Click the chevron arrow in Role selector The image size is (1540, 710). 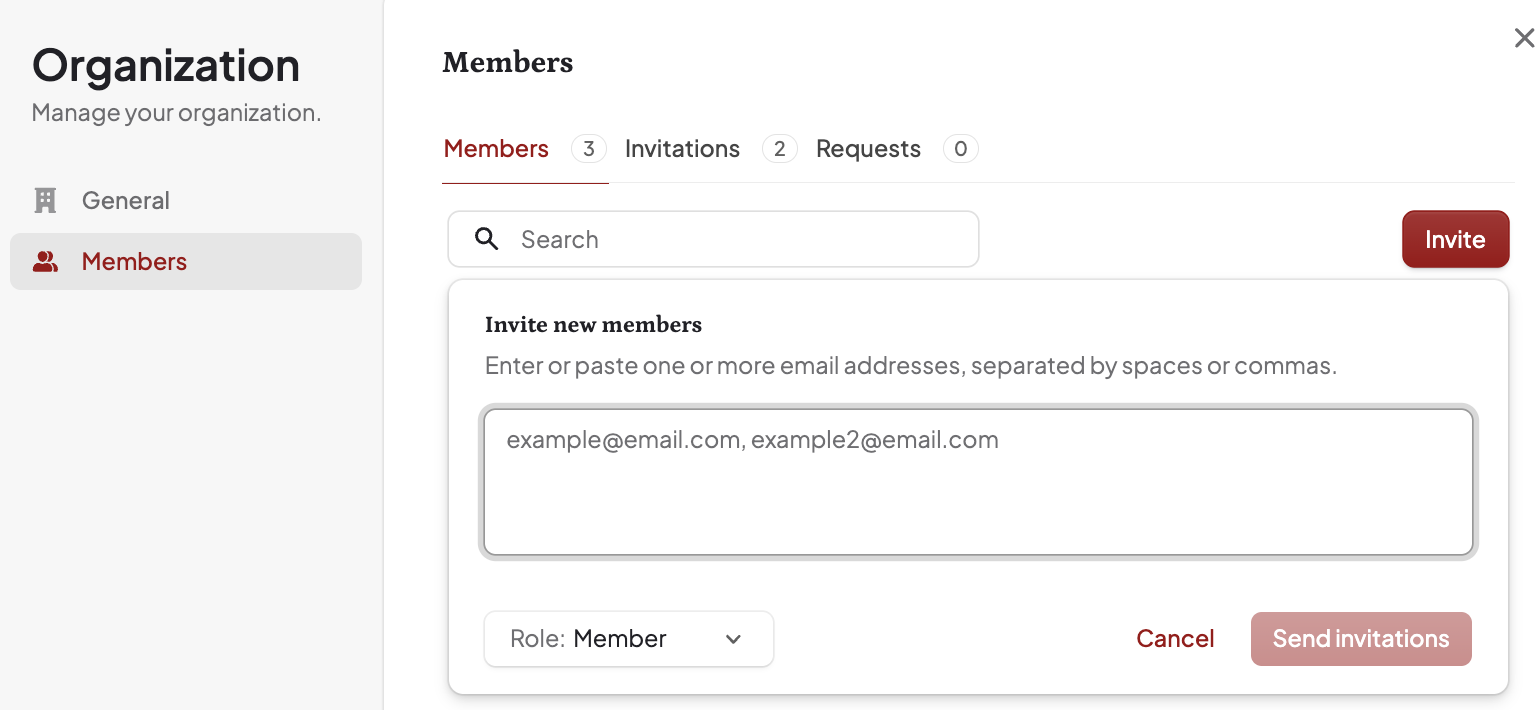pyautogui.click(x=733, y=639)
